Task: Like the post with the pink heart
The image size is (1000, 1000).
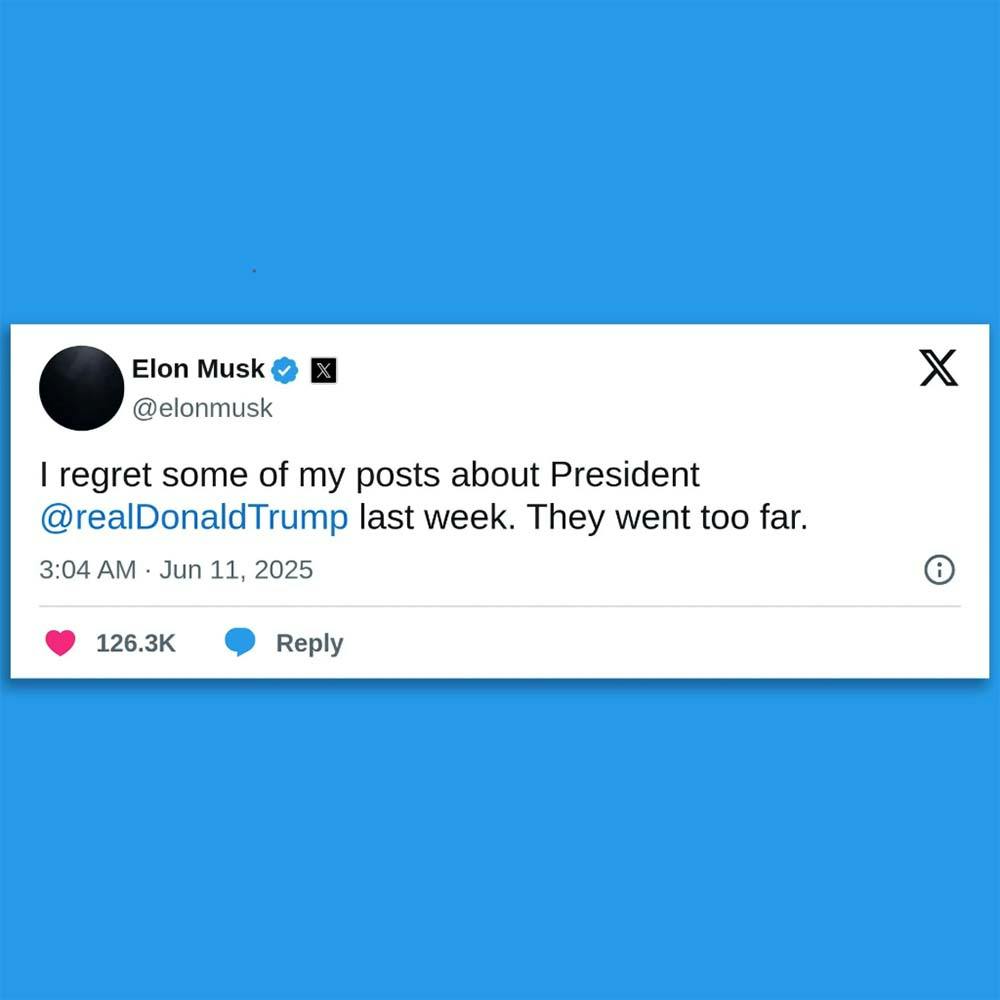Action: pyautogui.click(x=61, y=643)
